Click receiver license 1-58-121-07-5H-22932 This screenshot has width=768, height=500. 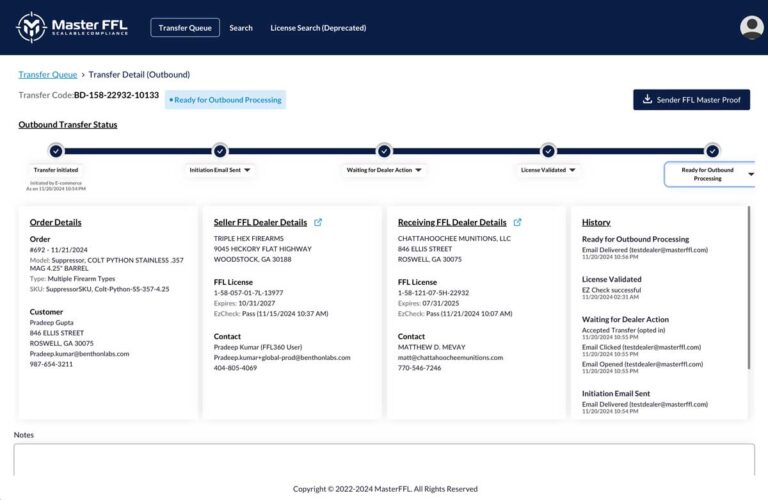(433, 293)
